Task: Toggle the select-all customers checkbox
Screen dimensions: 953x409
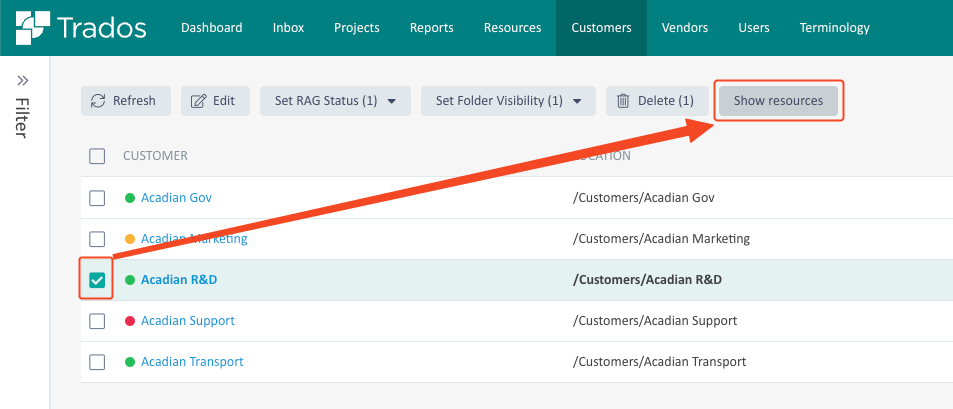Action: coord(97,156)
